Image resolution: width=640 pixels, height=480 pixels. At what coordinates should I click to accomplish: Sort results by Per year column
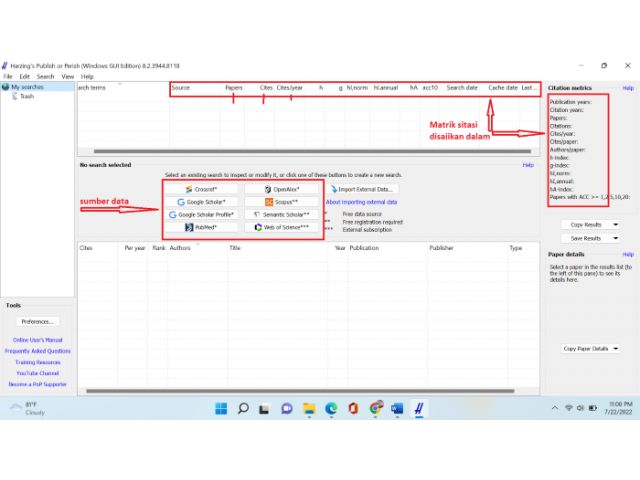tap(135, 248)
